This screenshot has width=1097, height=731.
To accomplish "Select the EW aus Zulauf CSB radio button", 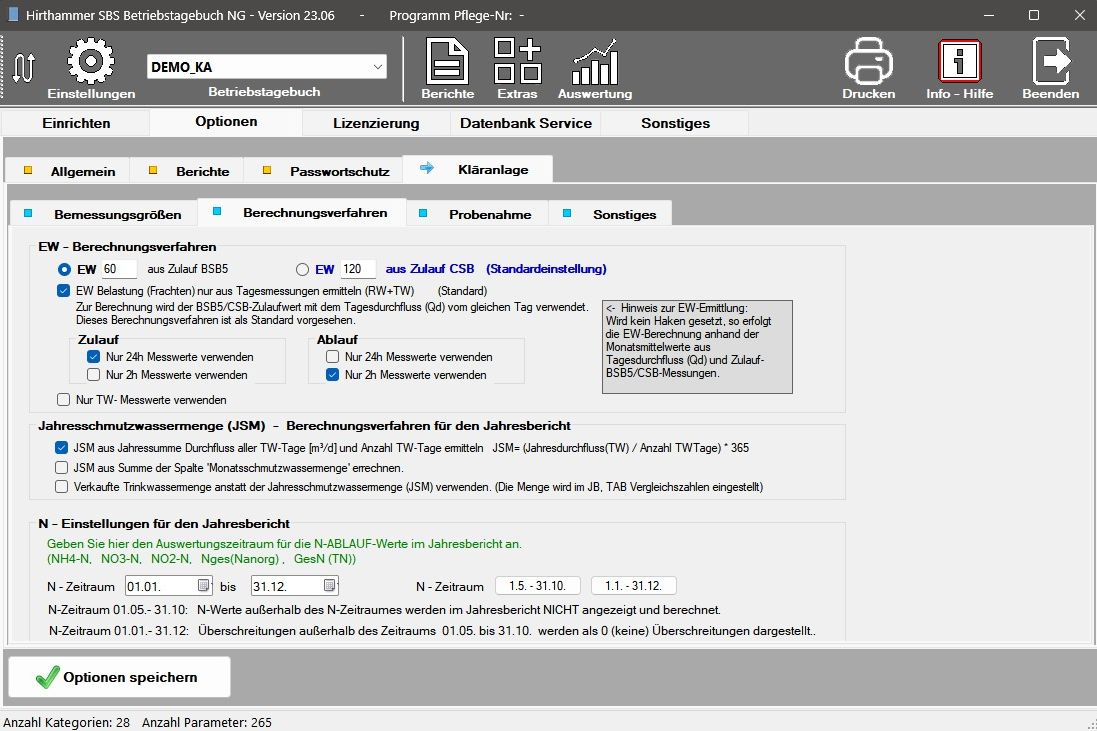I will [303, 269].
